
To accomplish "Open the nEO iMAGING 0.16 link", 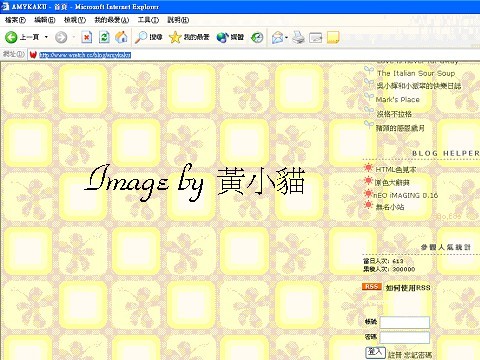I will (405, 195).
